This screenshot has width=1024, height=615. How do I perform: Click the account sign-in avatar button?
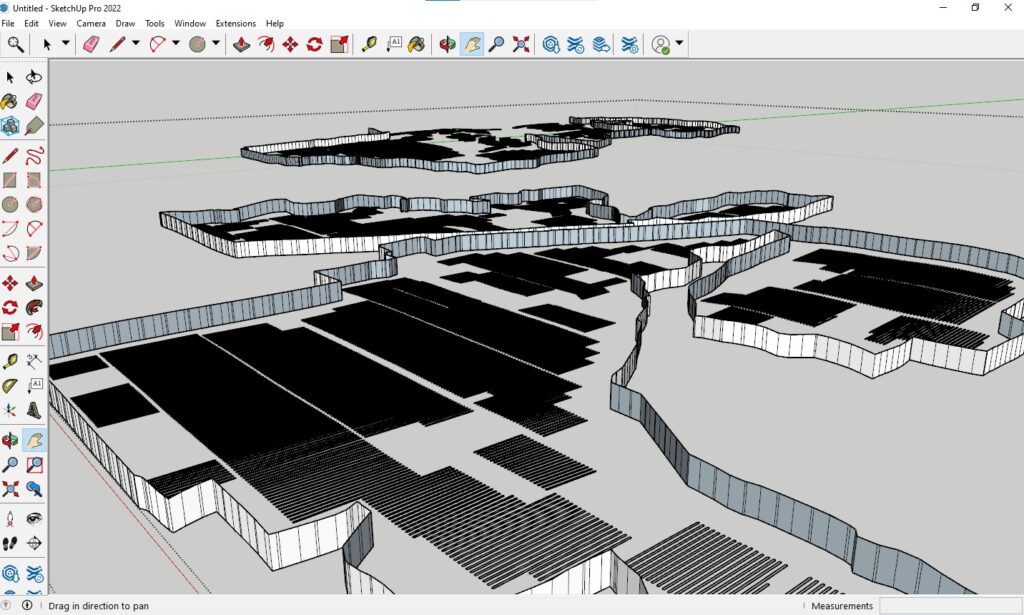point(661,44)
